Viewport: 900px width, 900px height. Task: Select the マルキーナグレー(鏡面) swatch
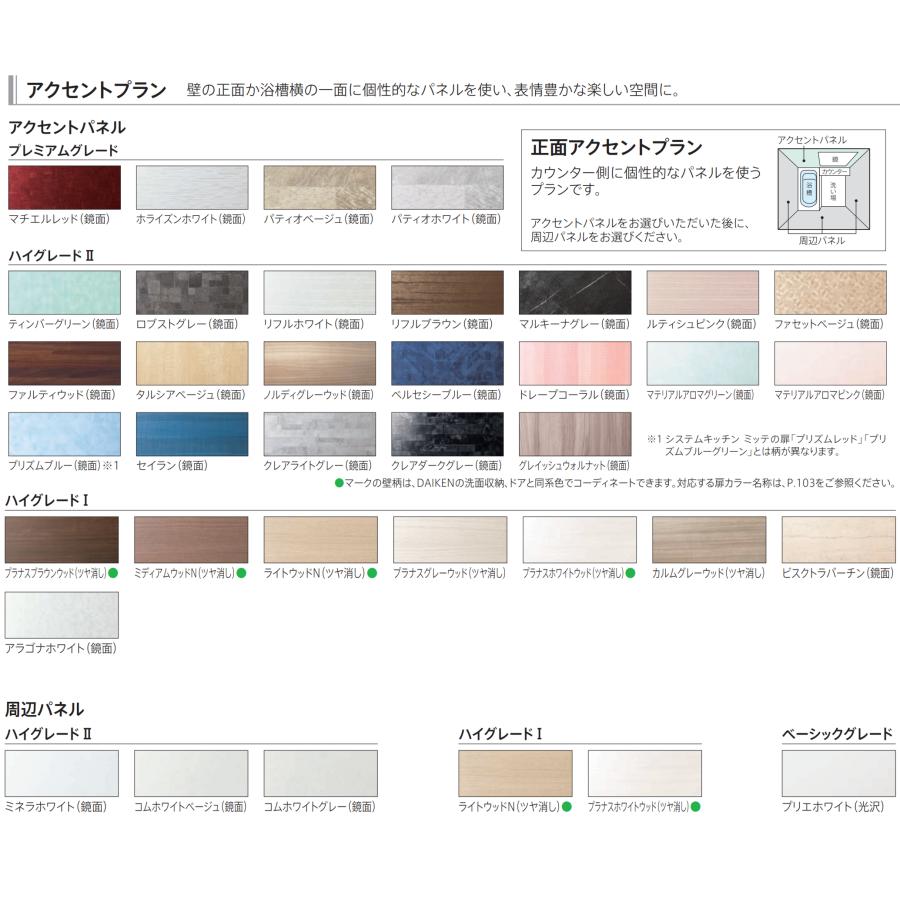pos(576,292)
